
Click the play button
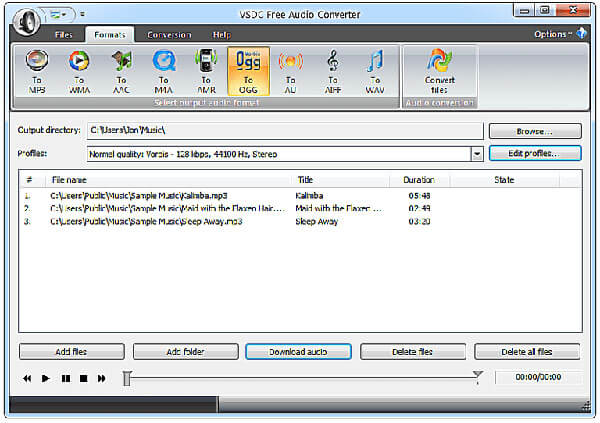[x=46, y=379]
